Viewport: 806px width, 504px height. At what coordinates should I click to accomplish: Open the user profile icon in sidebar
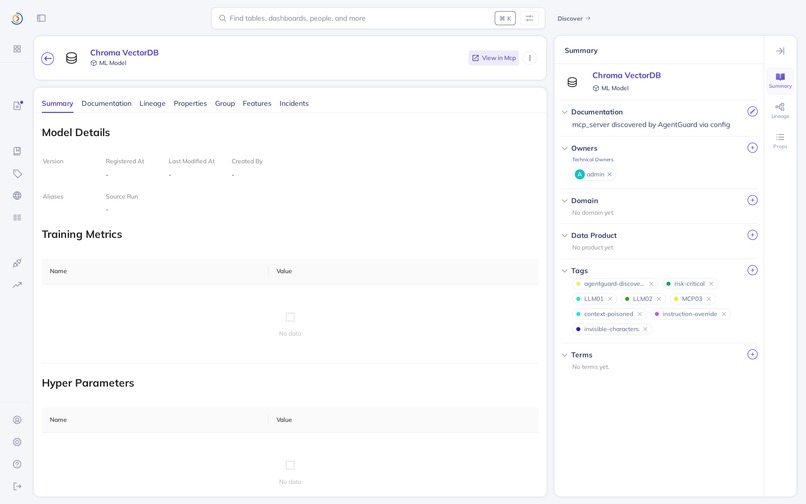tap(17, 420)
